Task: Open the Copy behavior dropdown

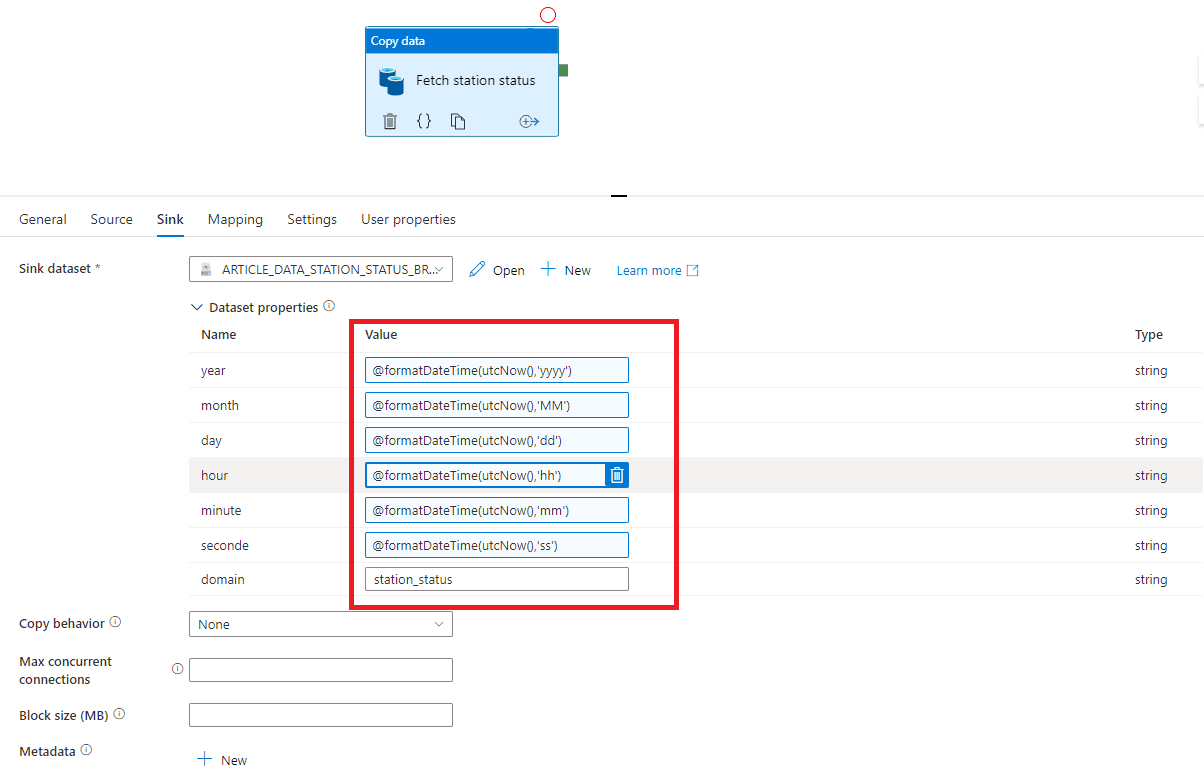Action: [320, 624]
